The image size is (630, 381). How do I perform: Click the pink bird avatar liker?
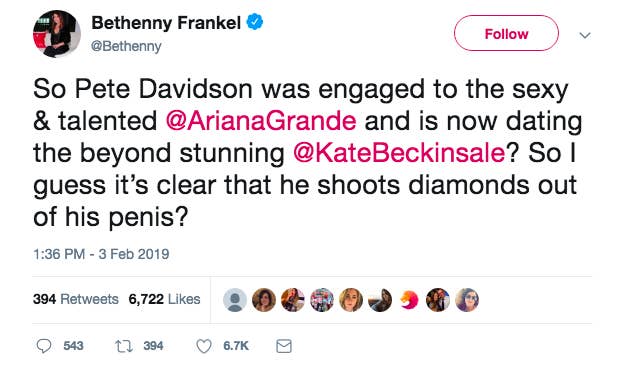pos(409,300)
